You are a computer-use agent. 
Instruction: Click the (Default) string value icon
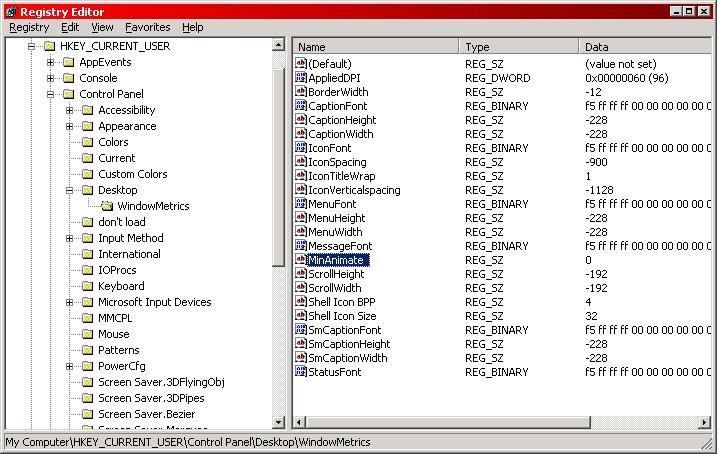[x=300, y=64]
